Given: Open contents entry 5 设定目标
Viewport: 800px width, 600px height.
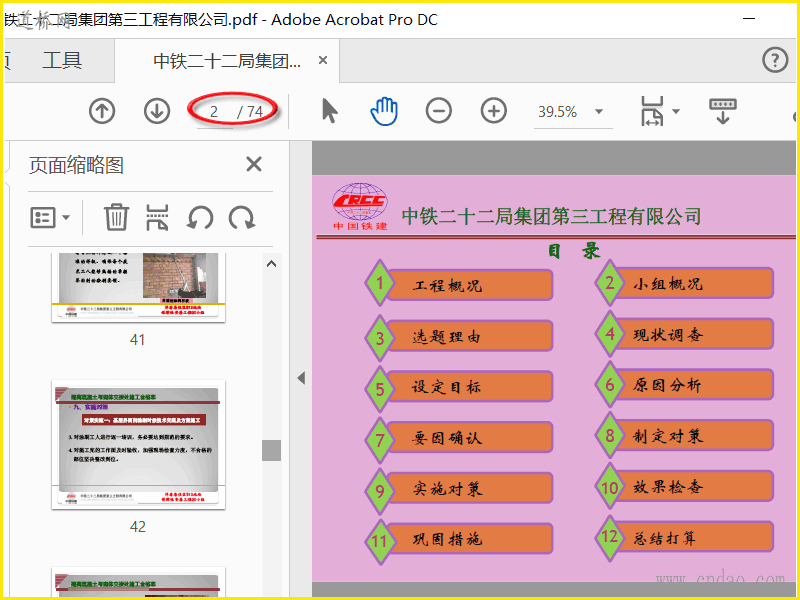Looking at the screenshot, I should coord(459,388).
